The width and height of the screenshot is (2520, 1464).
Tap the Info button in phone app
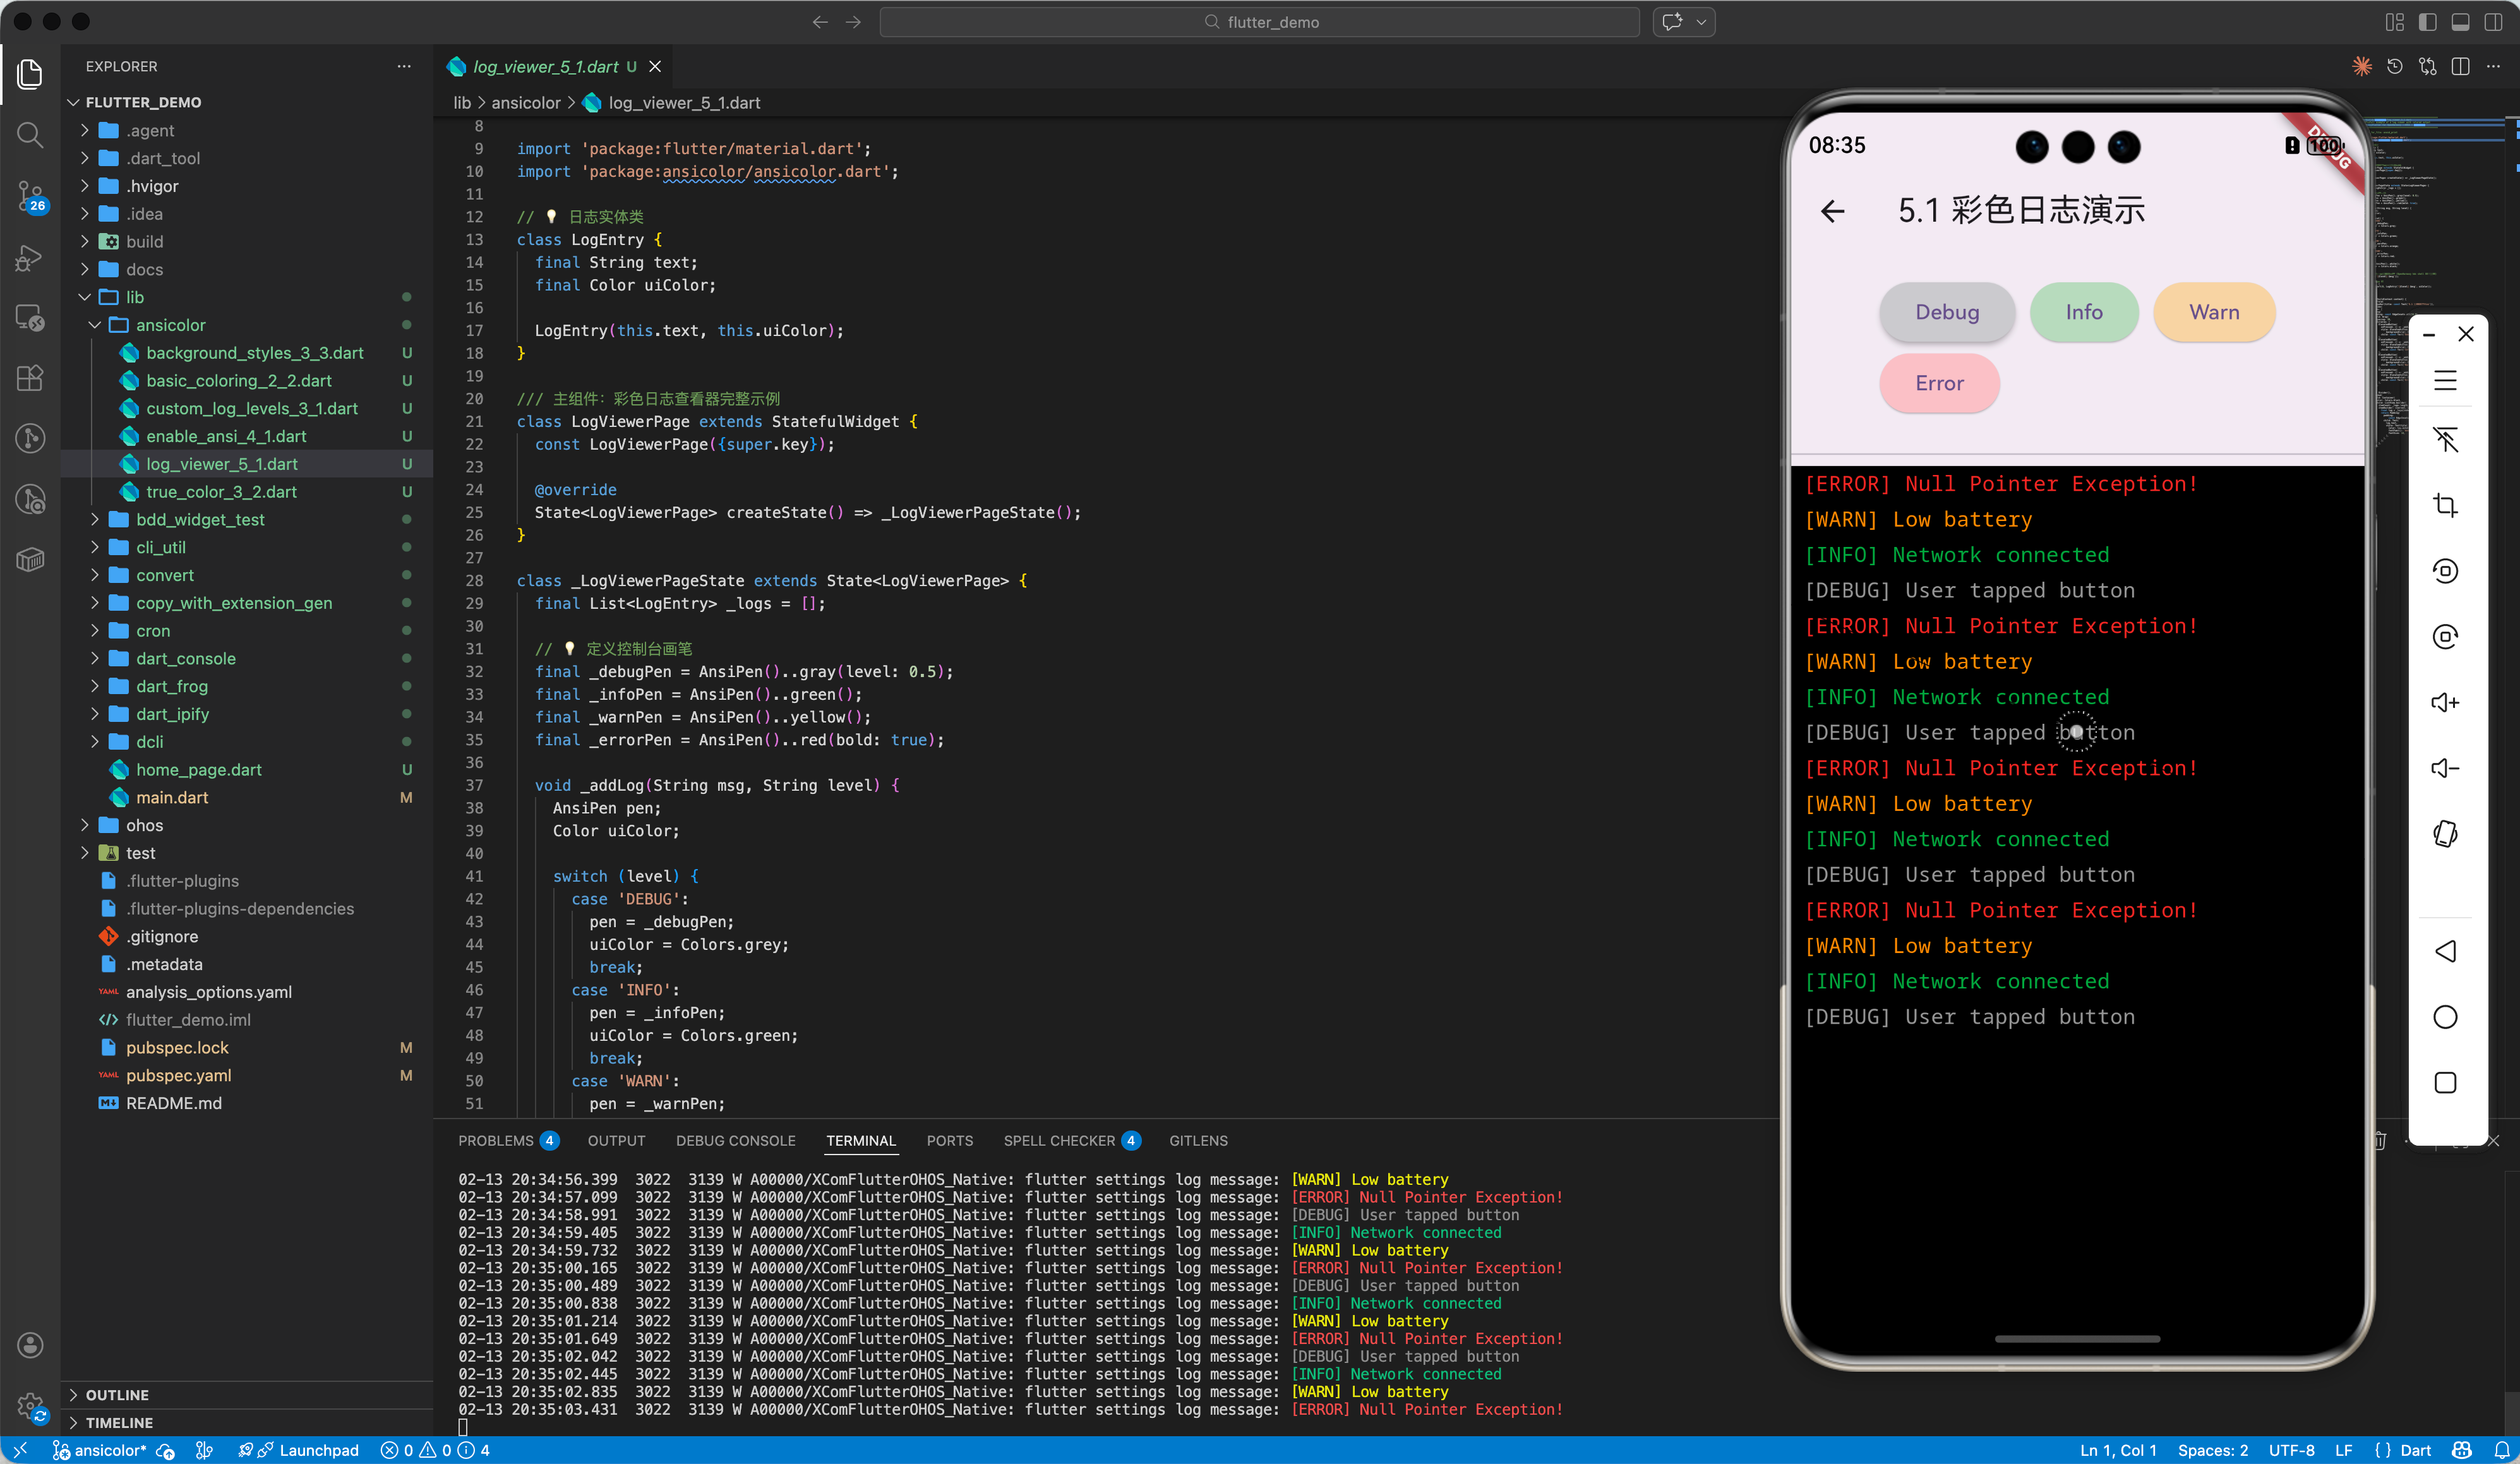[2083, 312]
